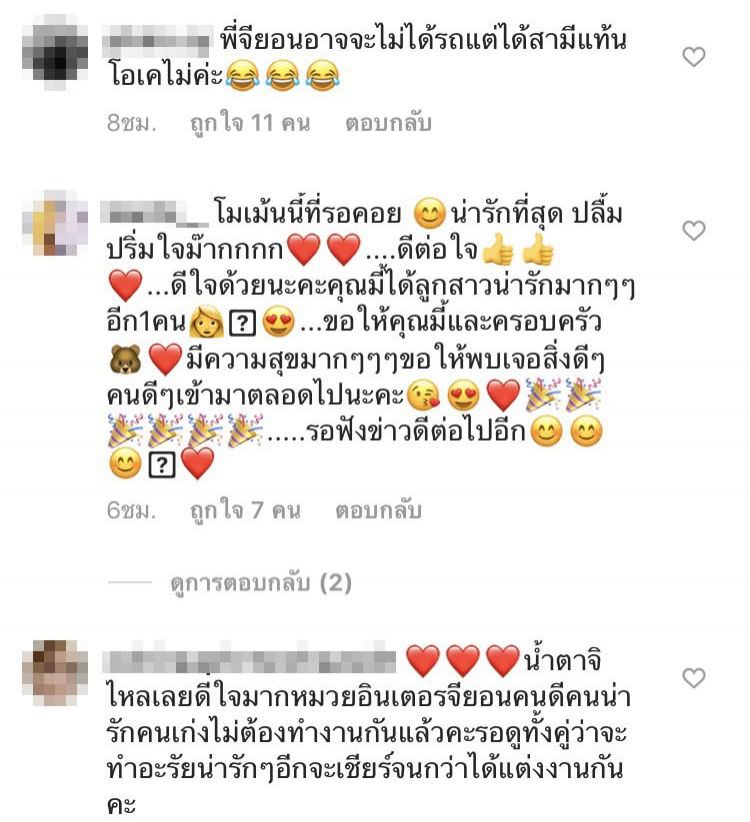The height and width of the screenshot is (822, 750).
Task: Tap the heart beside the third comment
Action: coord(693,678)
